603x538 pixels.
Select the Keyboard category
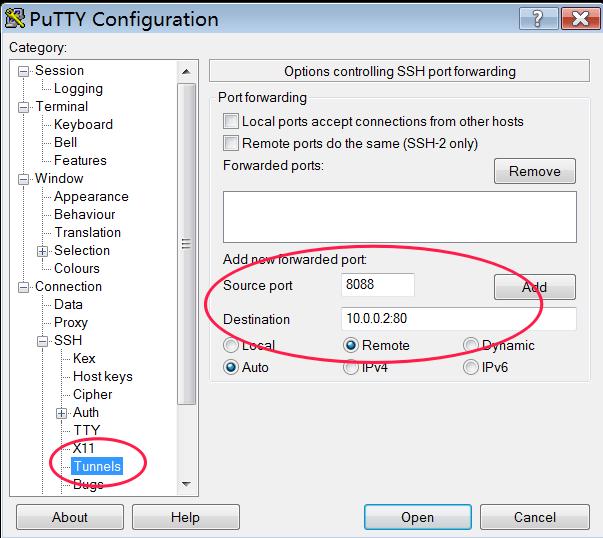click(83, 124)
